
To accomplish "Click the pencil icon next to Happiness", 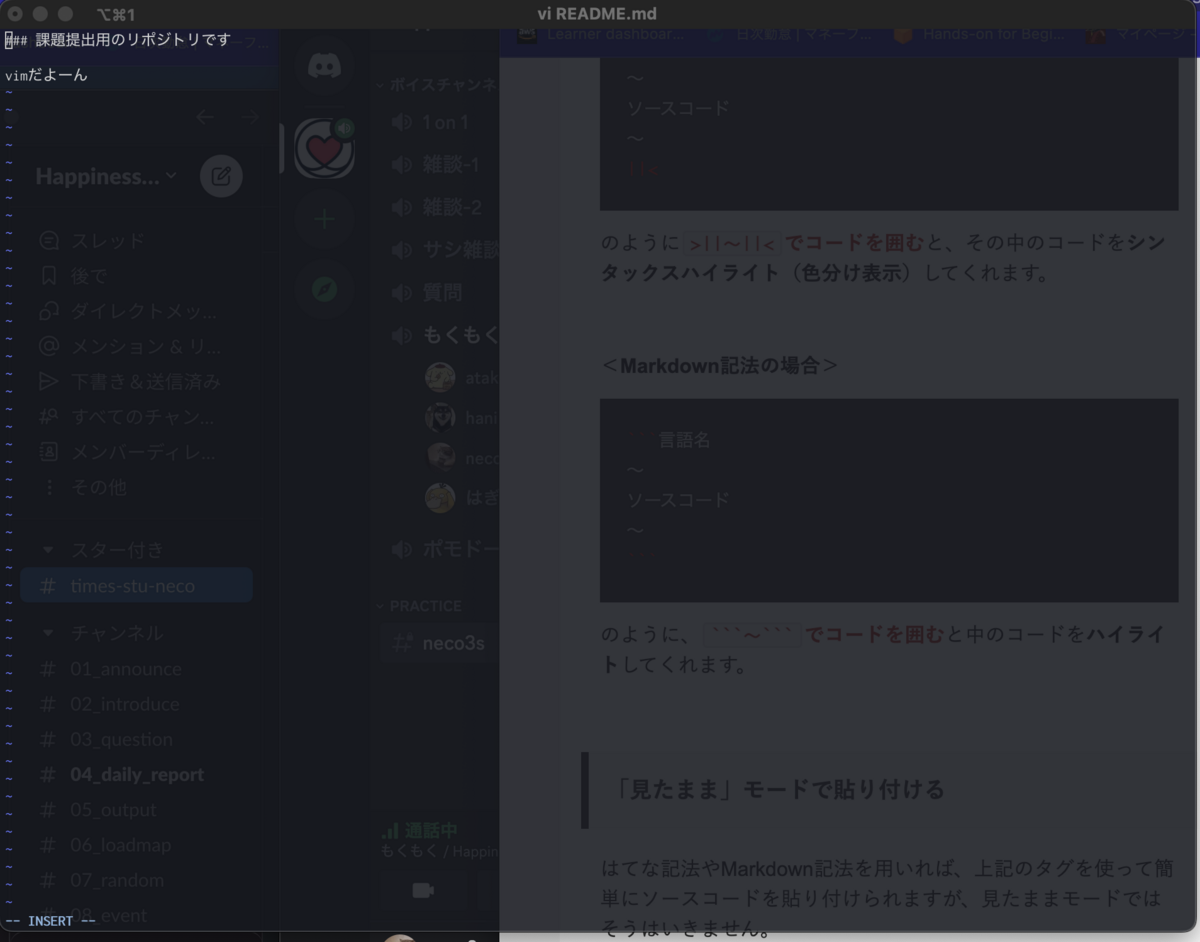I will coord(220,176).
